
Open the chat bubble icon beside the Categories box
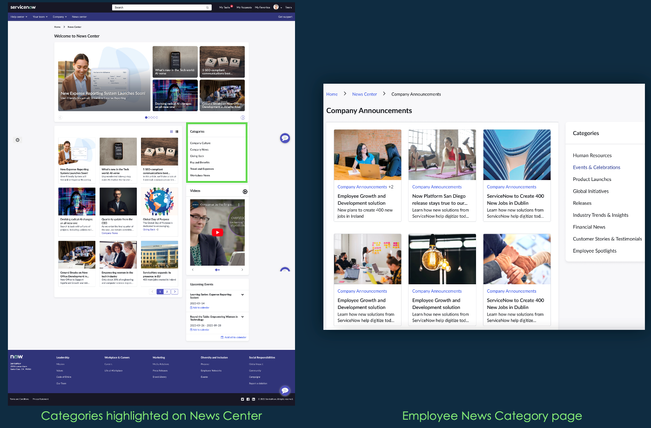[285, 138]
